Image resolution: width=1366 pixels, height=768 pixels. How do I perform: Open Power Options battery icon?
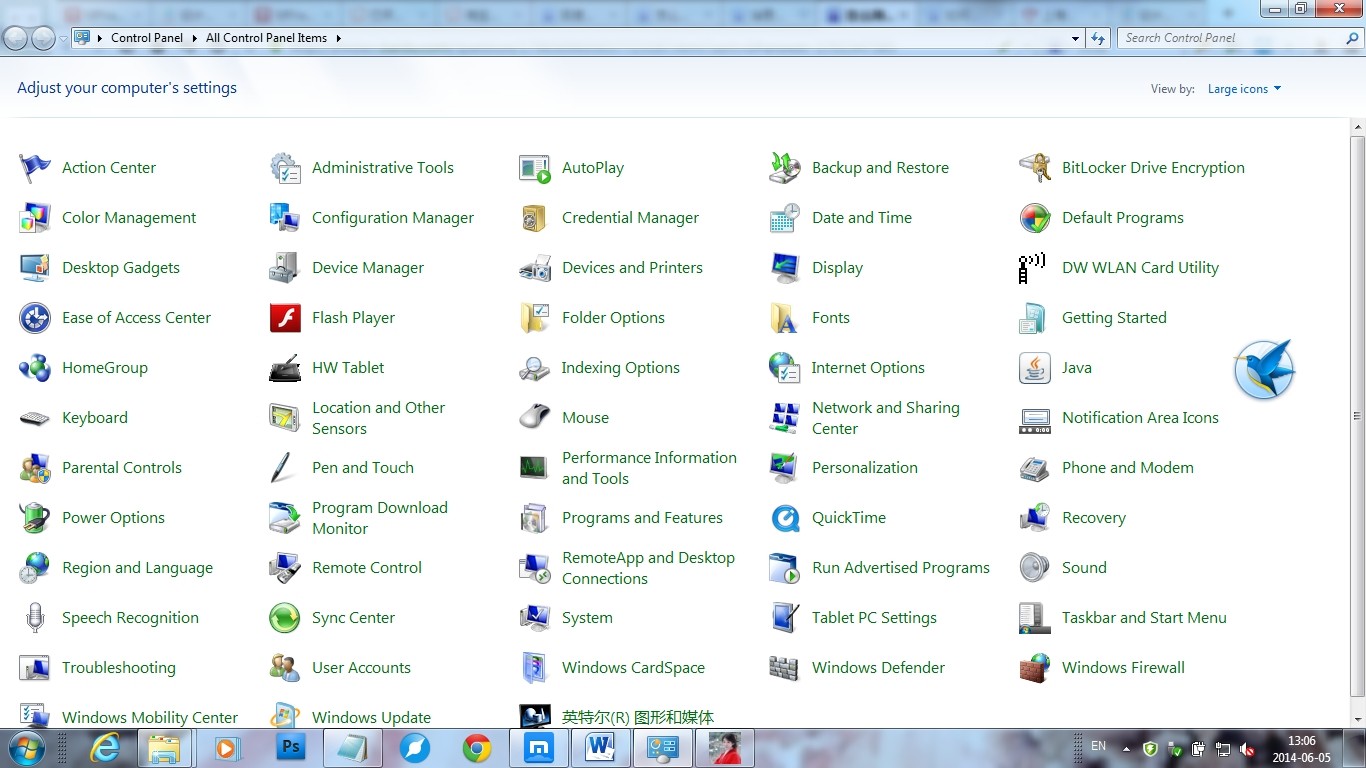[x=35, y=518]
